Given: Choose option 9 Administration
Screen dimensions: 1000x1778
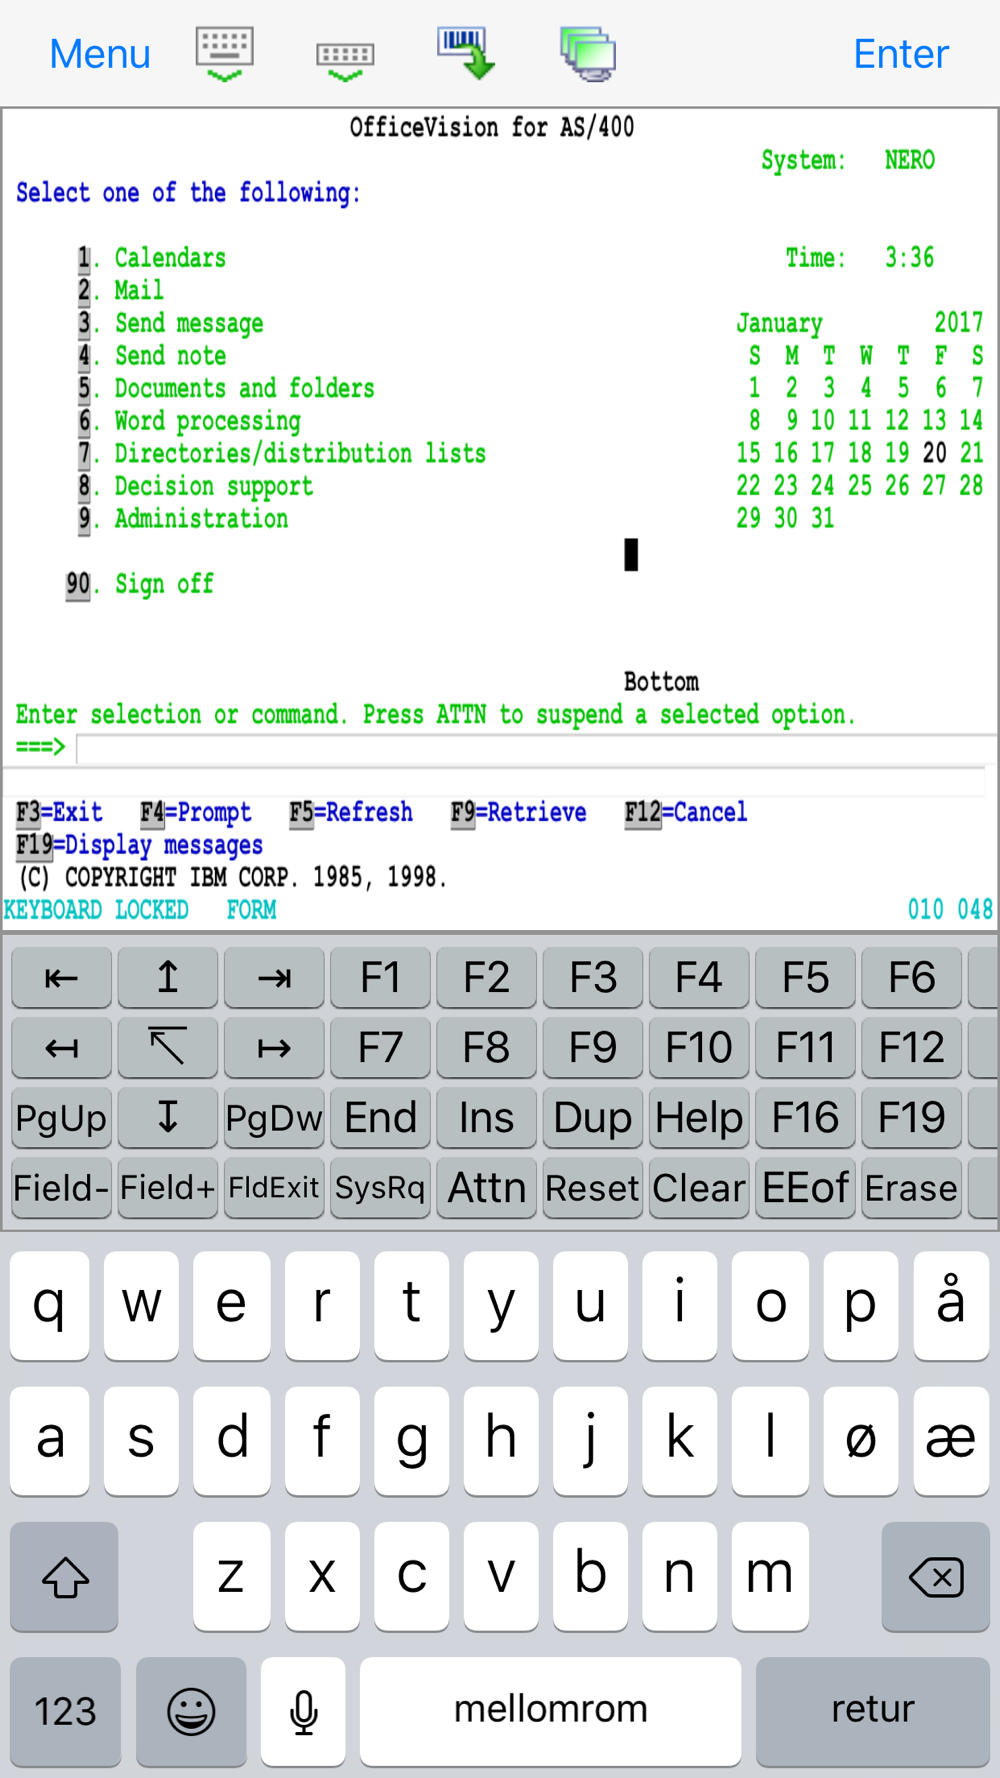Looking at the screenshot, I should click(183, 519).
